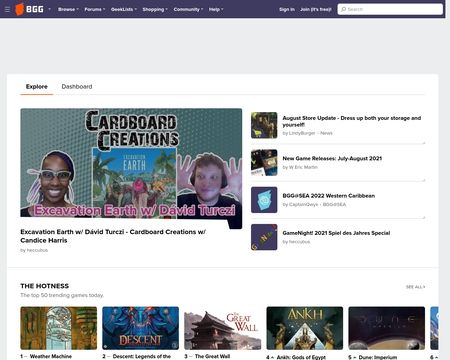Open GameNight! 2021 Spiel des Jahres Special

pyautogui.click(x=336, y=233)
